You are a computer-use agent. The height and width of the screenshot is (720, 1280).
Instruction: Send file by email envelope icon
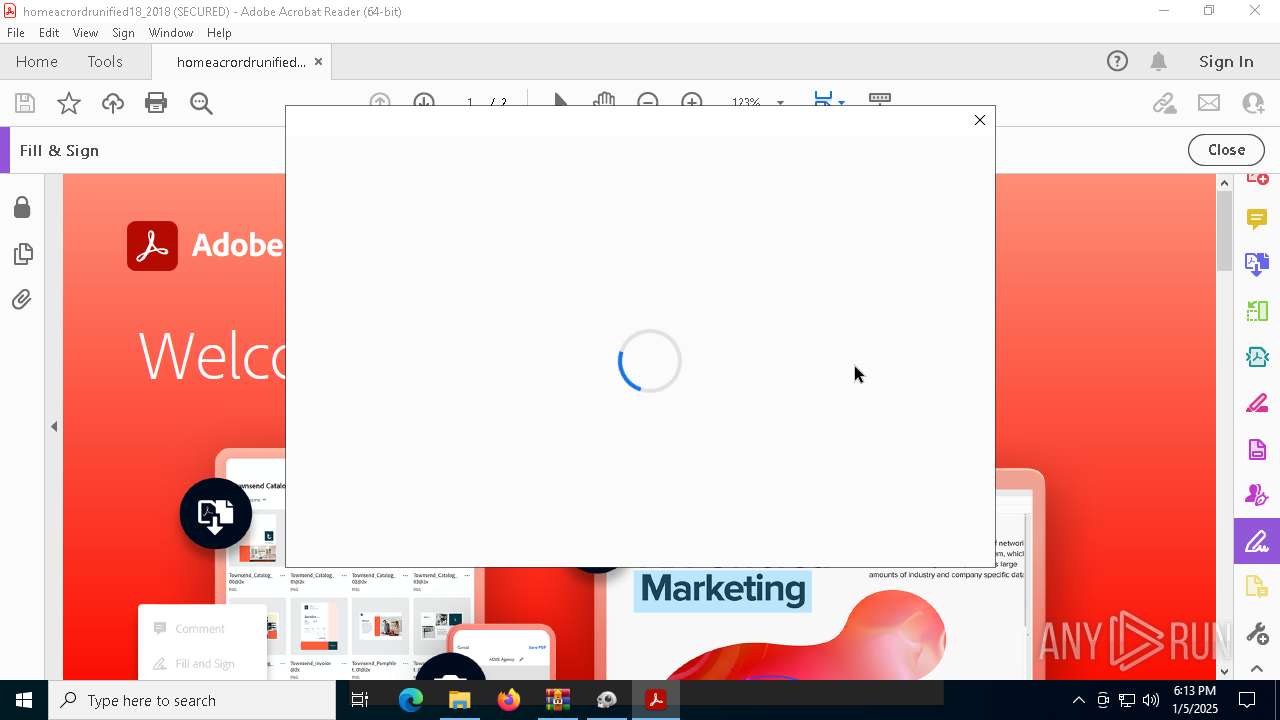[1209, 103]
